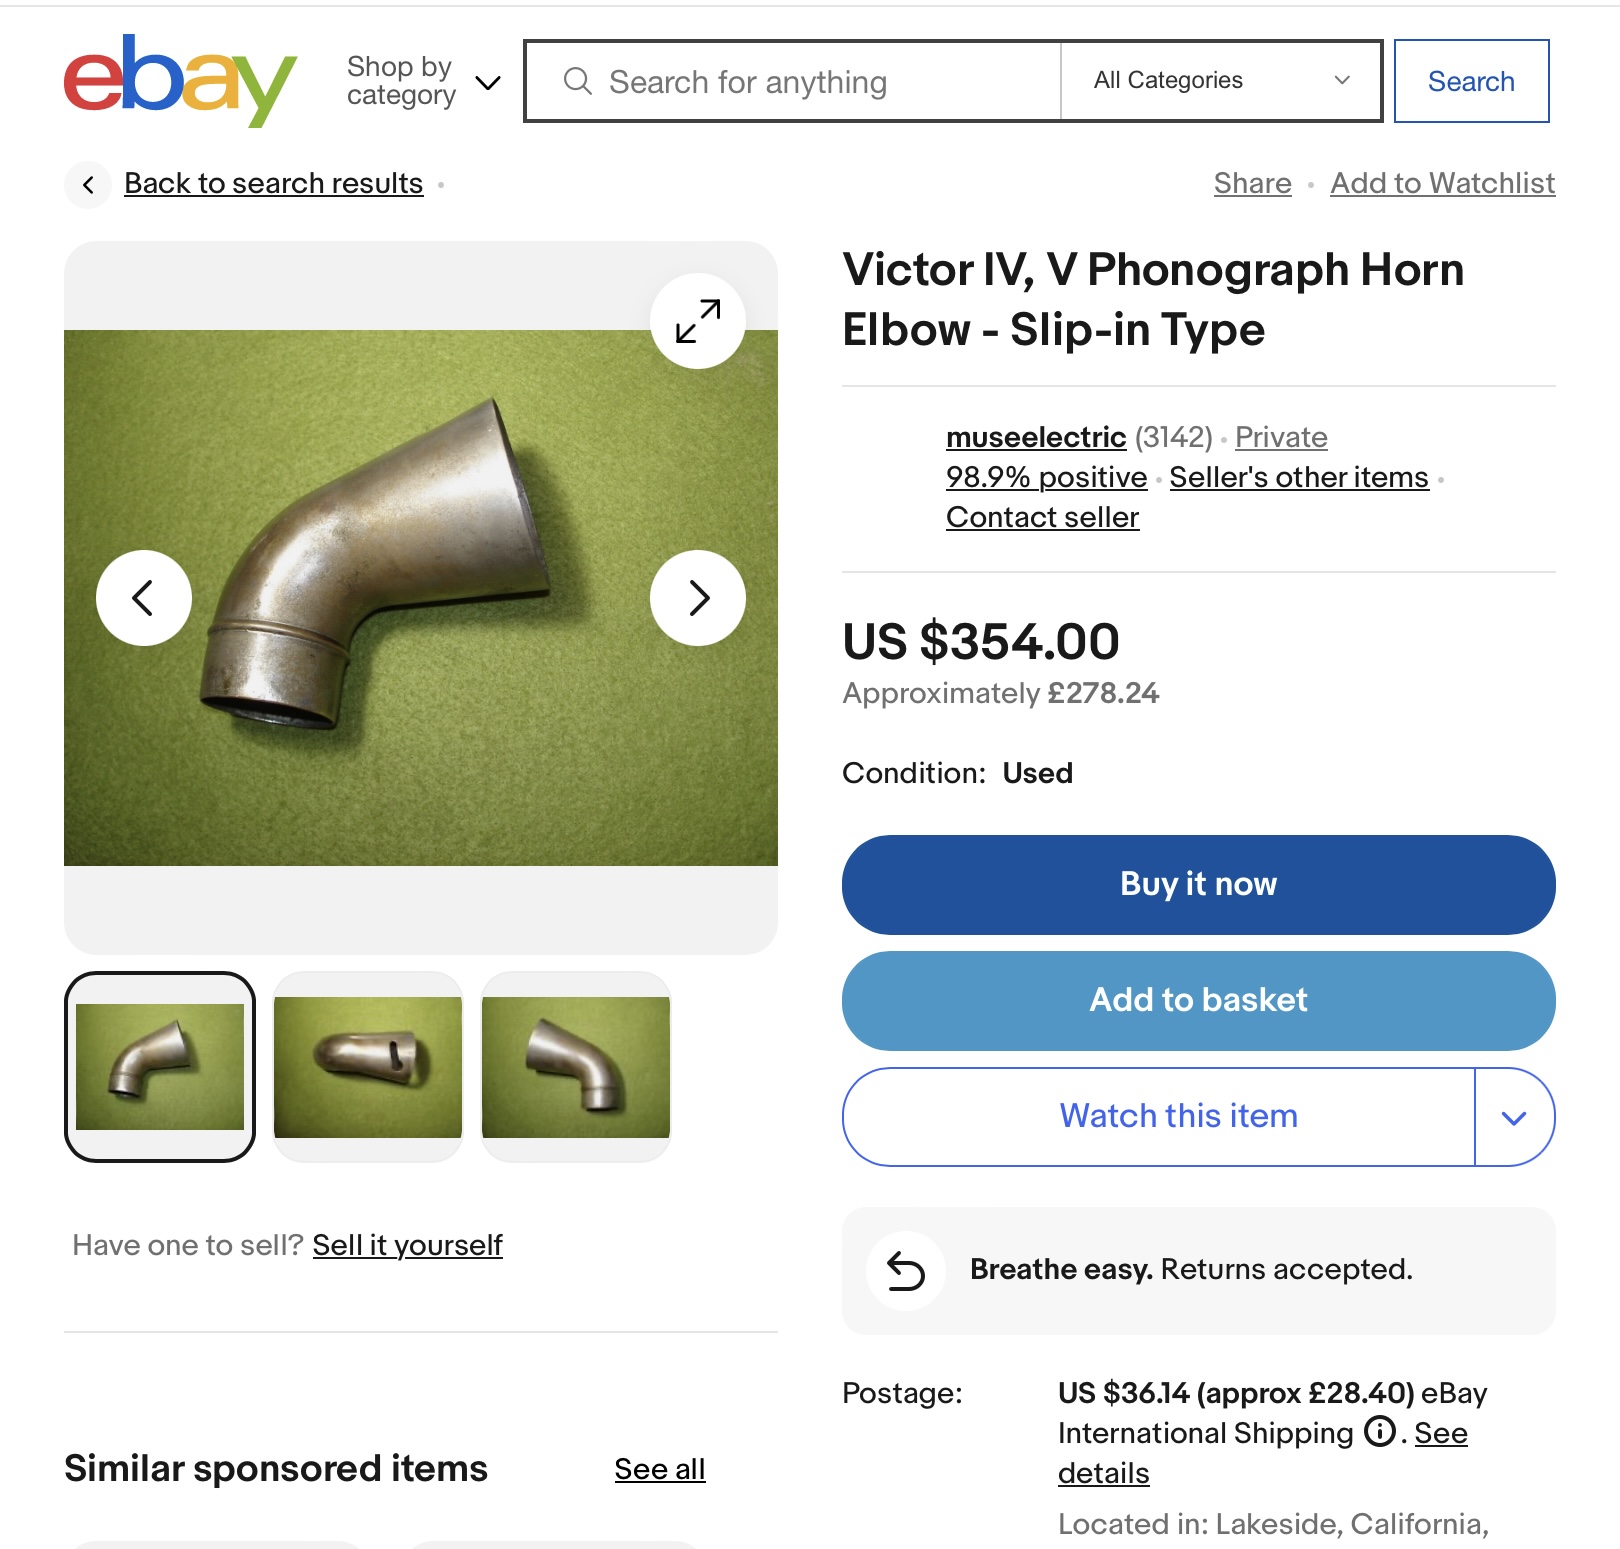Click the Watch this item button
The height and width of the screenshot is (1549, 1620).
pos(1178,1116)
